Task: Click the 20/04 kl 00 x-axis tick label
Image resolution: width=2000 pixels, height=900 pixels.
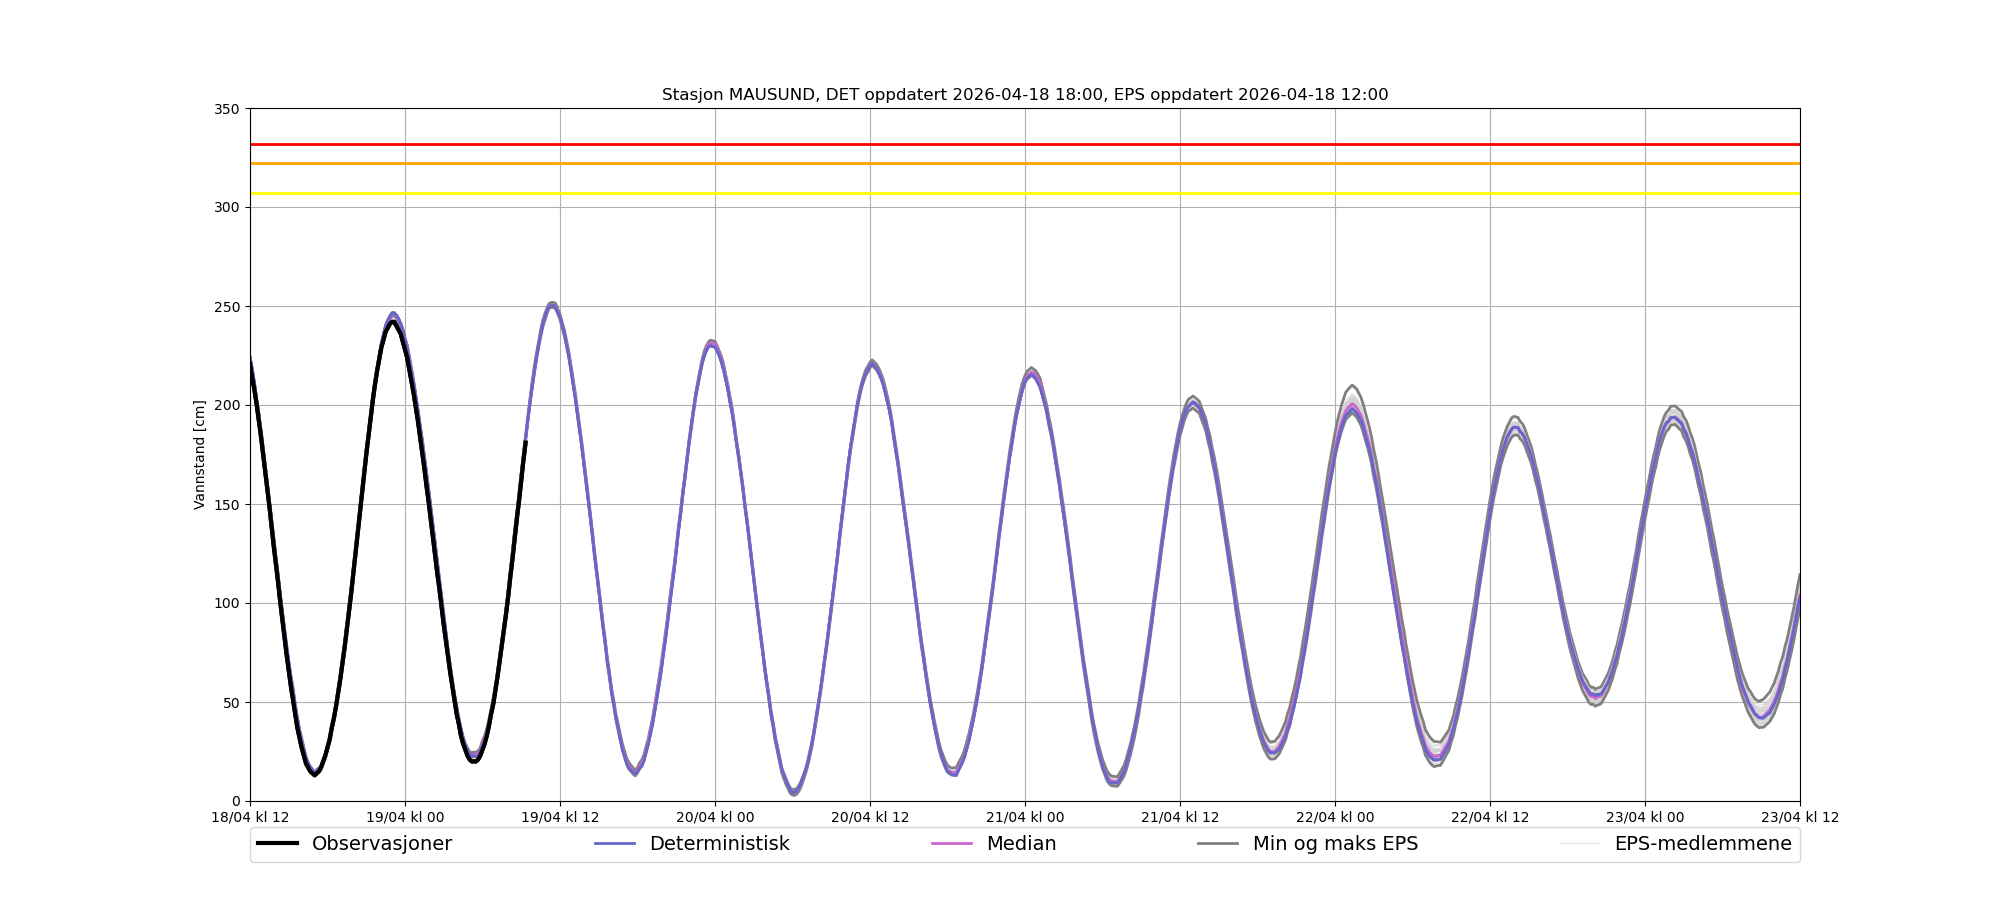Action: 715,817
